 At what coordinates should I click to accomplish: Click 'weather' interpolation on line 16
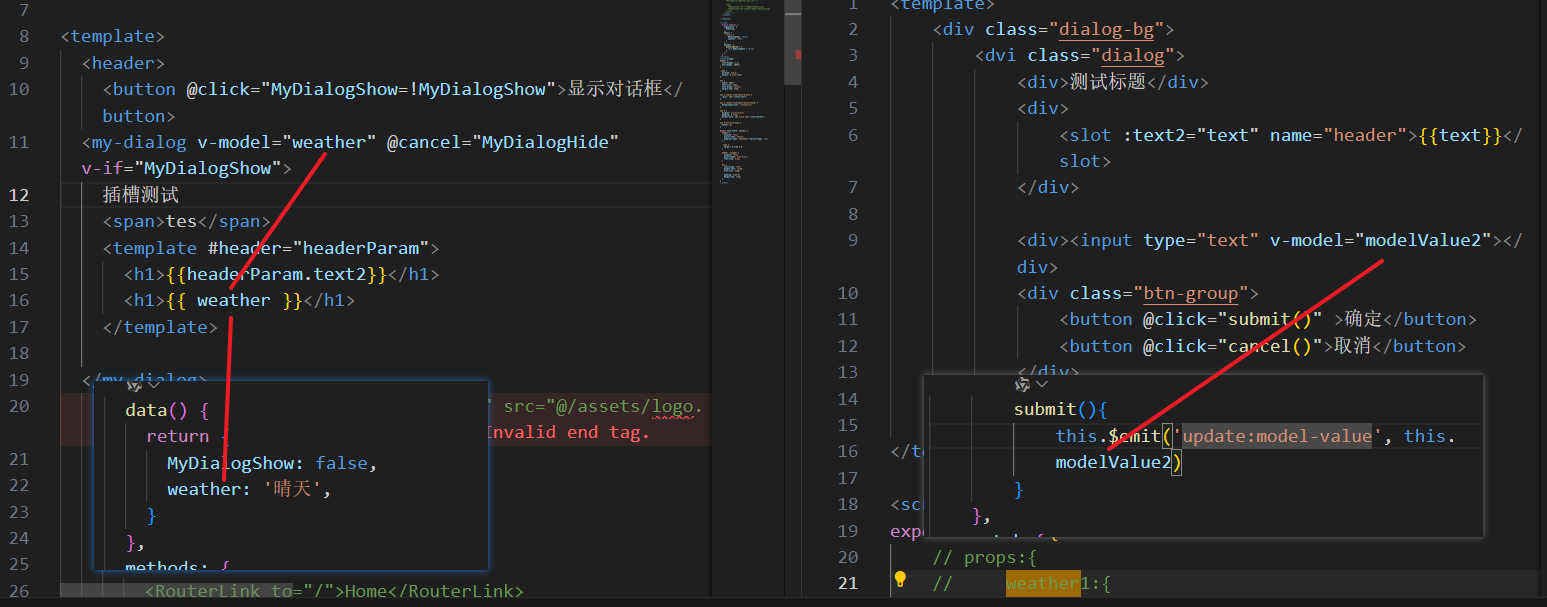tap(233, 300)
